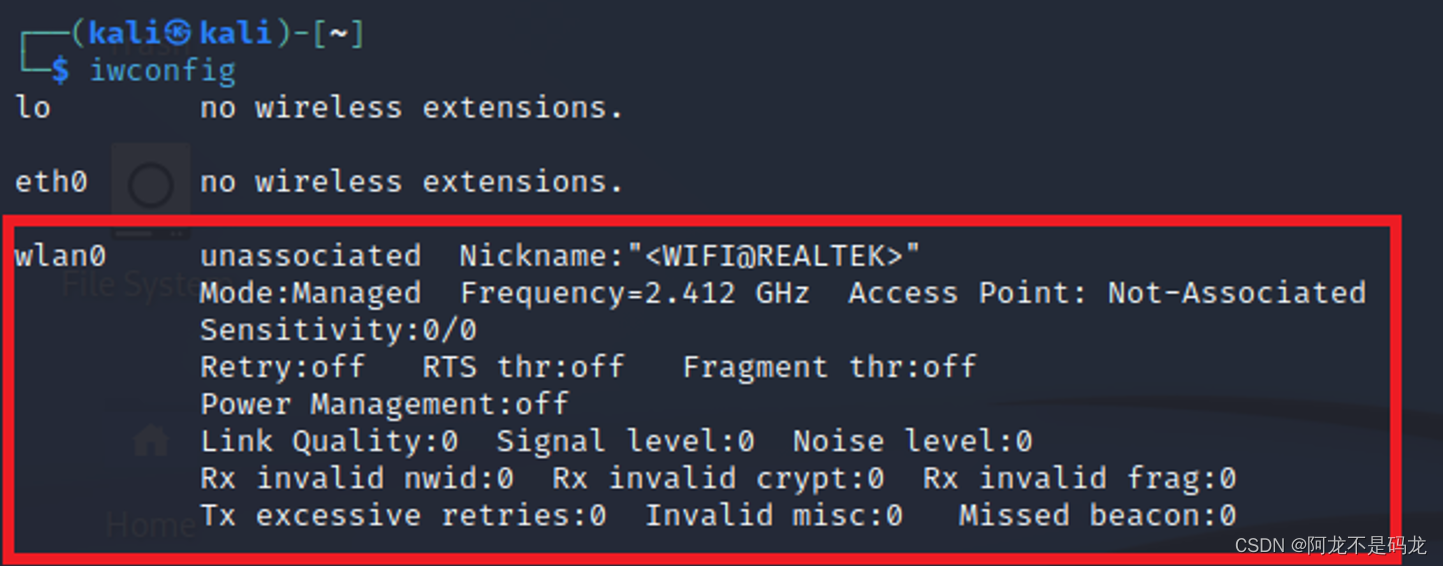Click the kali skull symbol in prompt

click(x=178, y=33)
